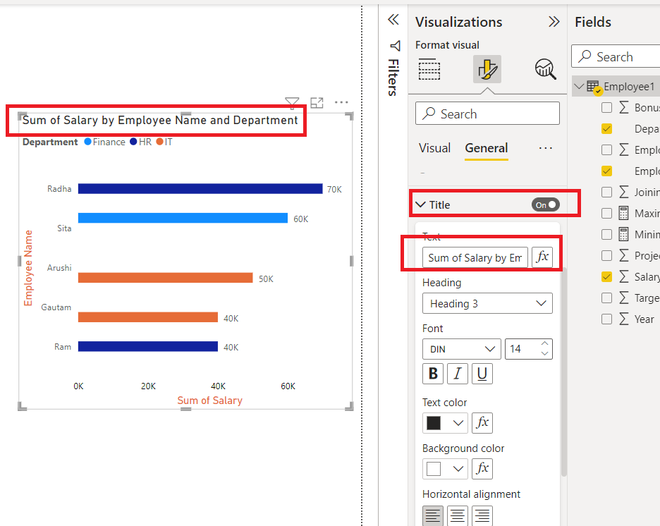The height and width of the screenshot is (526, 660).
Task: Select the Build visual fields icon
Action: [429, 69]
